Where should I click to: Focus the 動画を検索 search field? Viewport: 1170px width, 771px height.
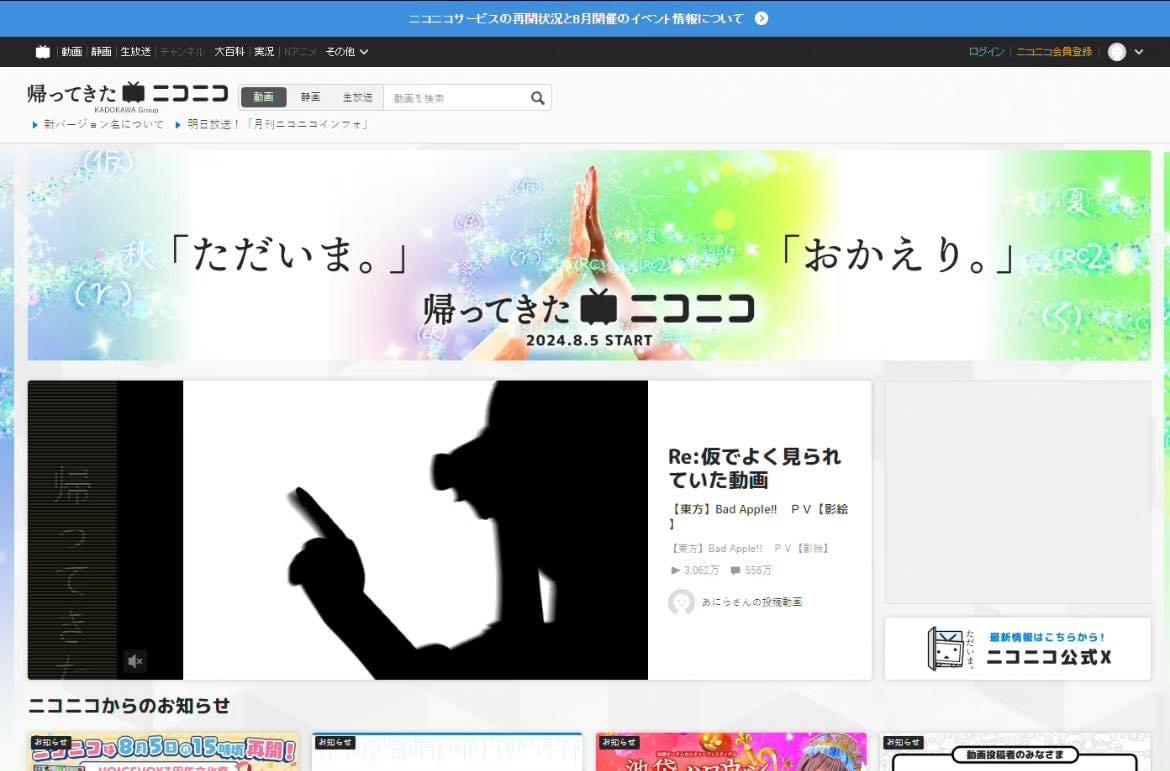click(455, 98)
